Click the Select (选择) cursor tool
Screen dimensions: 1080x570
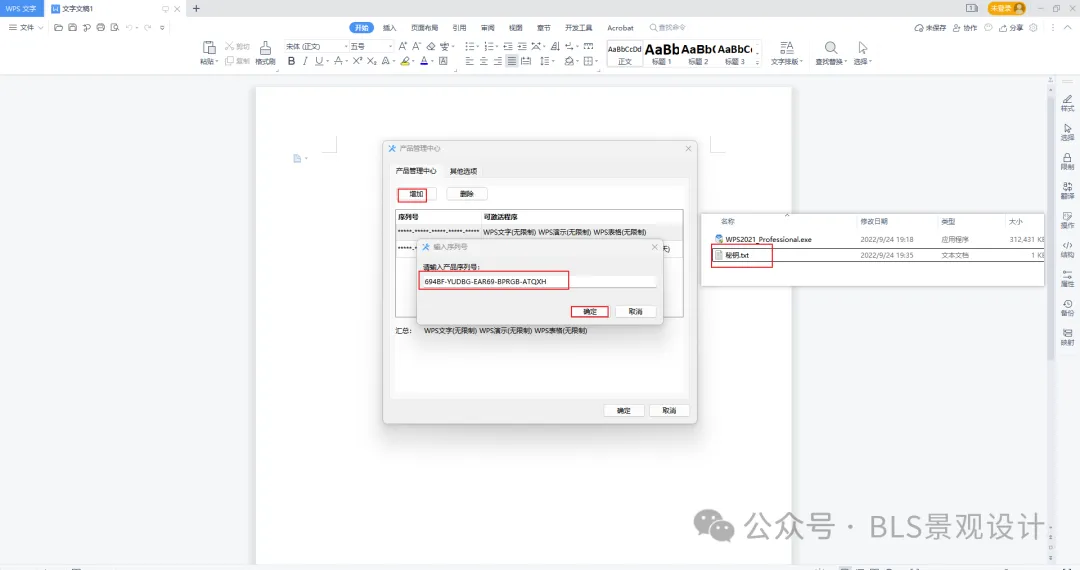(862, 52)
